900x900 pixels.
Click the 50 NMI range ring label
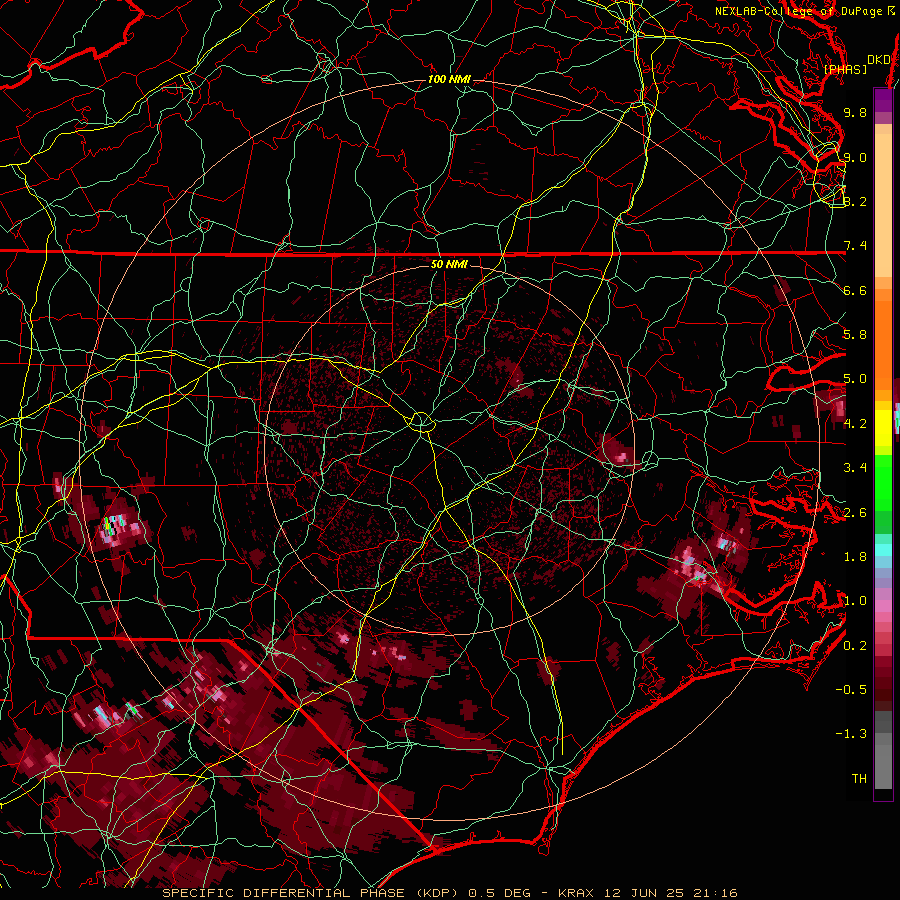click(x=449, y=264)
